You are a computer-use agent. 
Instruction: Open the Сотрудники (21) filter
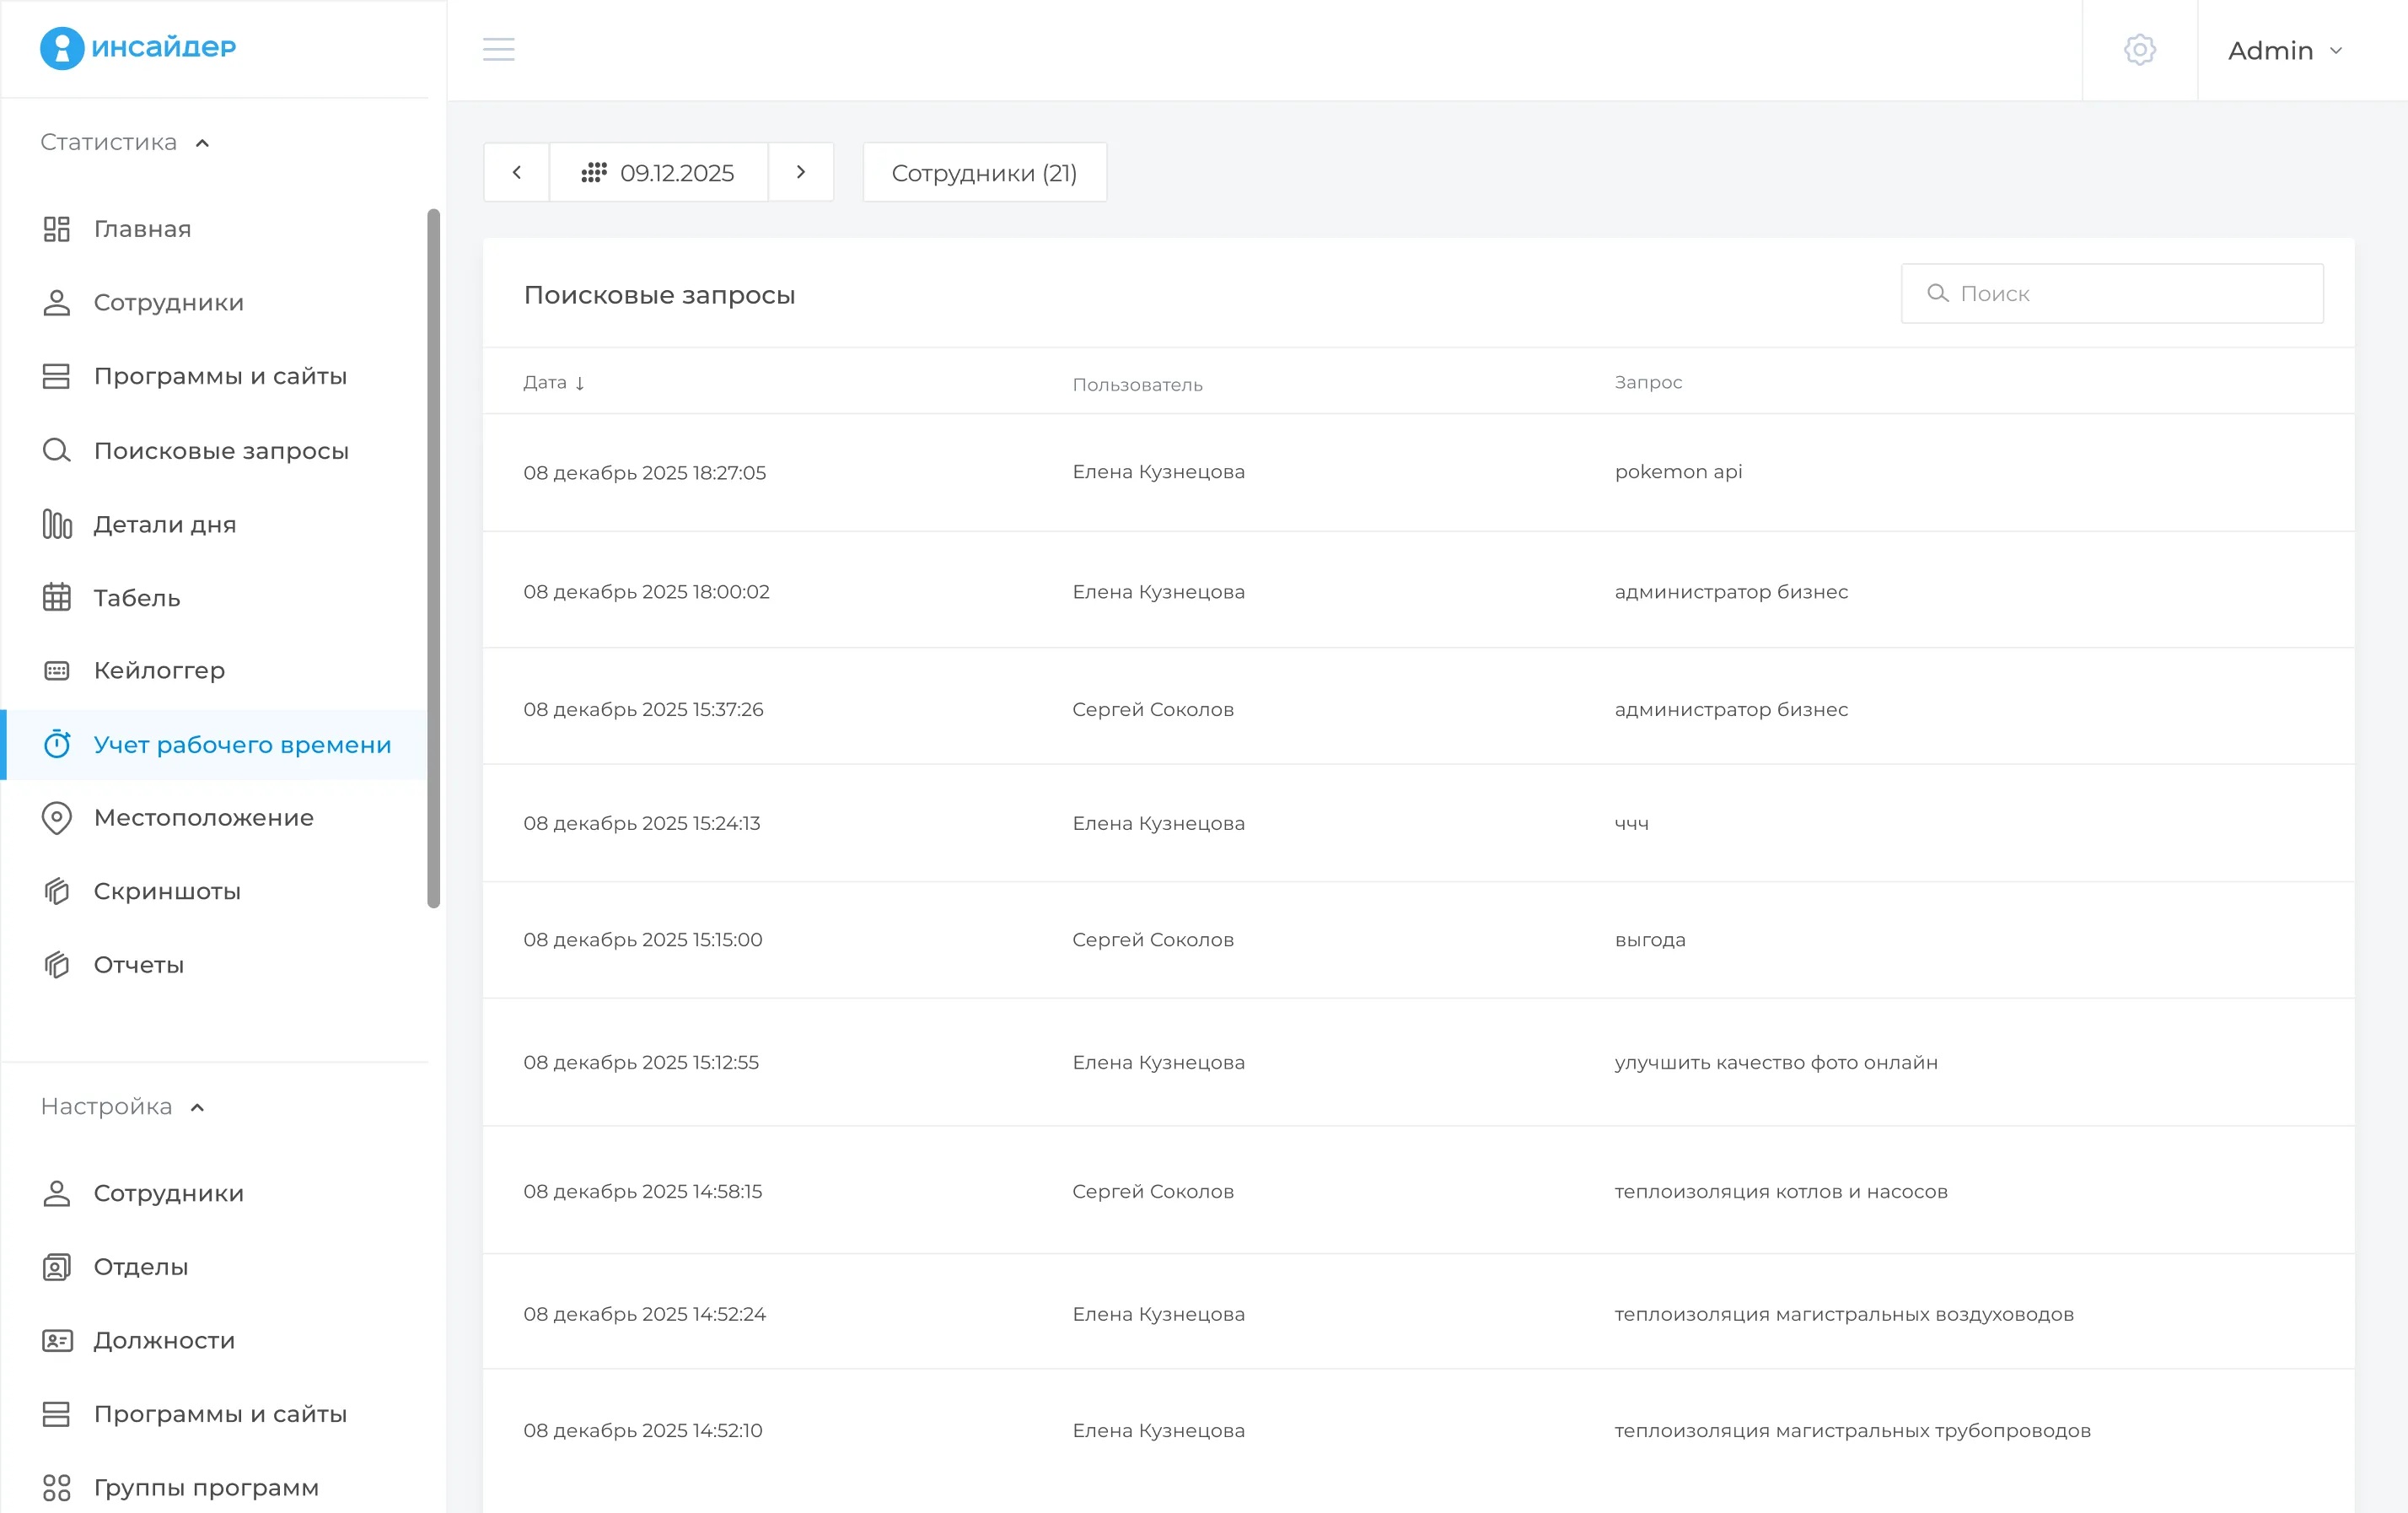pyautogui.click(x=984, y=173)
